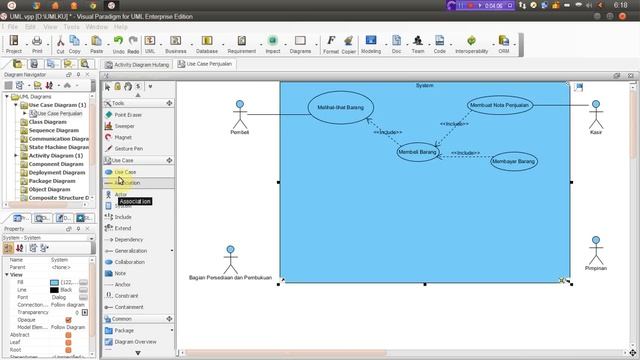The image size is (640, 360).
Task: Select the Package tool
Action: (x=138, y=330)
